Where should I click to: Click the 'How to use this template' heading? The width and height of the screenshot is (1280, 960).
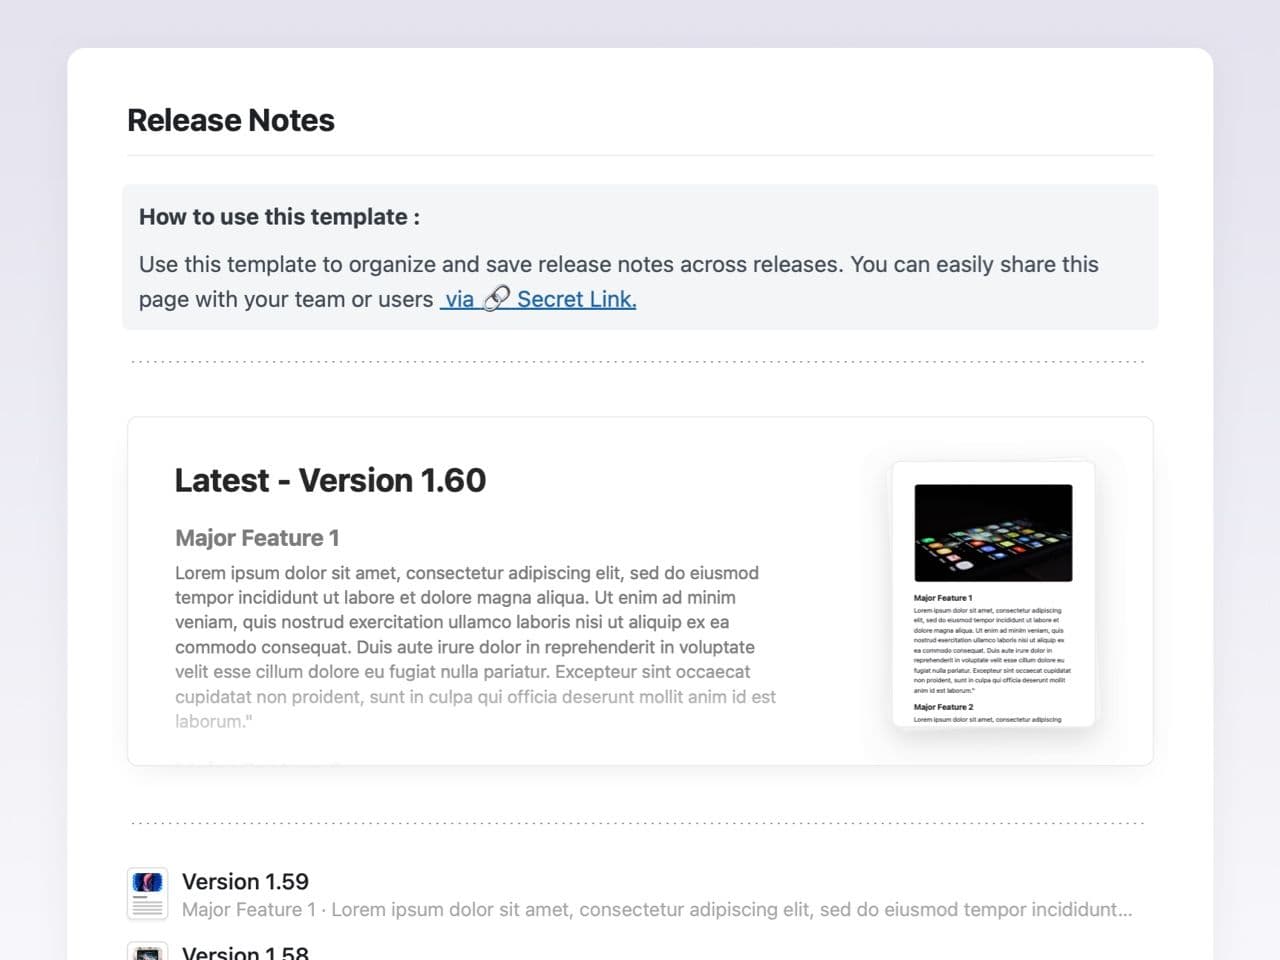point(279,217)
